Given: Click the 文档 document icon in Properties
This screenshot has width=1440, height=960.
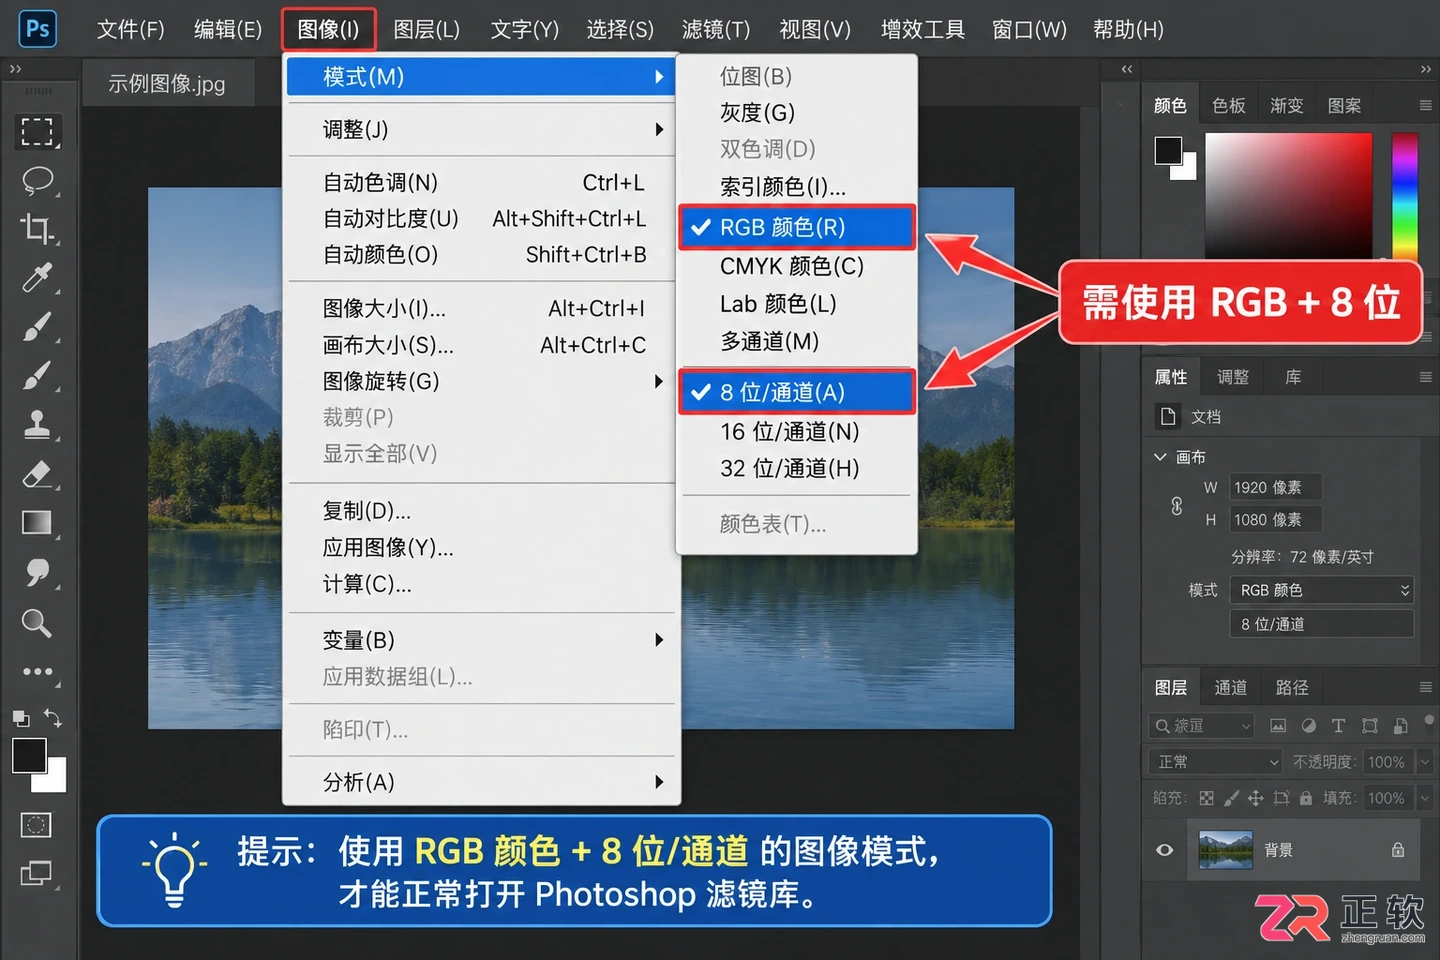Looking at the screenshot, I should (1167, 416).
